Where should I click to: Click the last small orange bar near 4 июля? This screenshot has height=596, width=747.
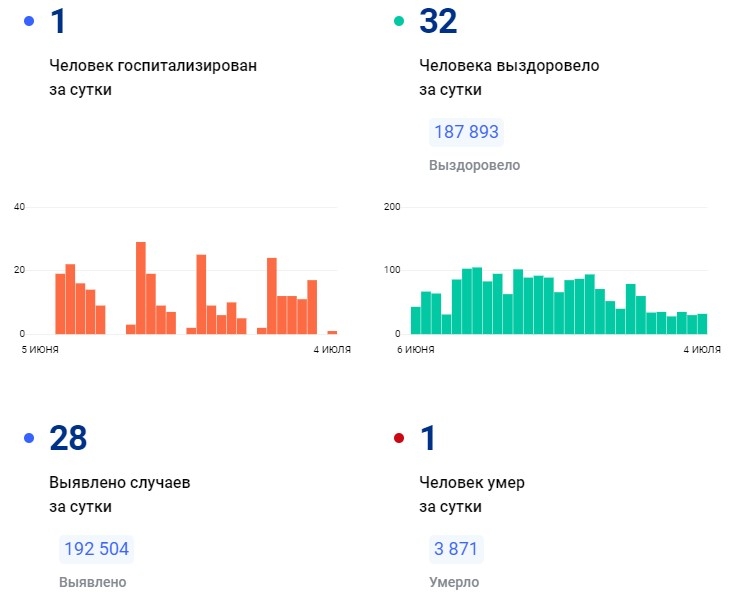coord(332,332)
